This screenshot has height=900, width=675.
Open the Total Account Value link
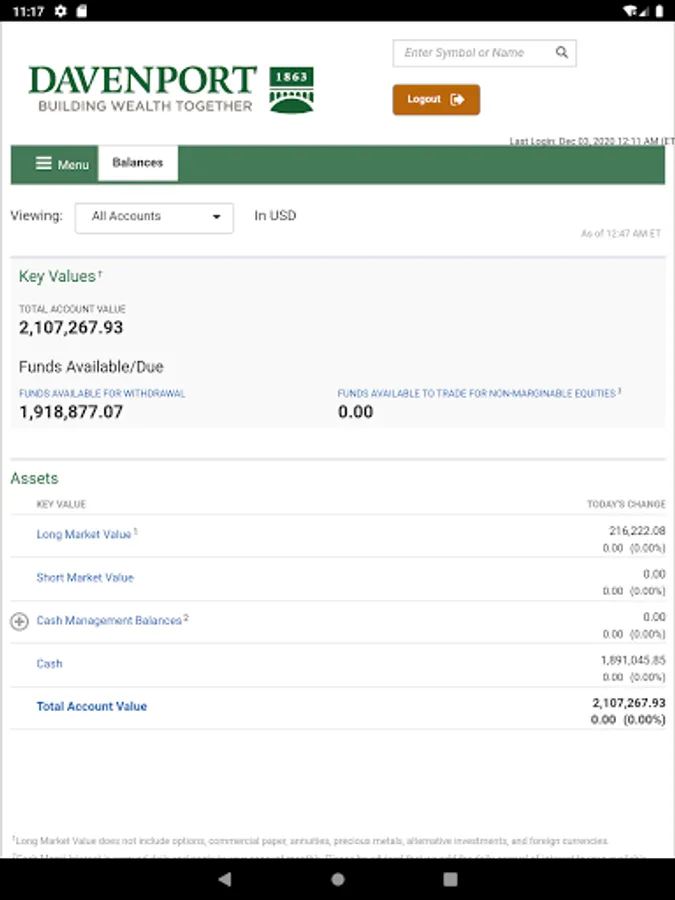[92, 707]
